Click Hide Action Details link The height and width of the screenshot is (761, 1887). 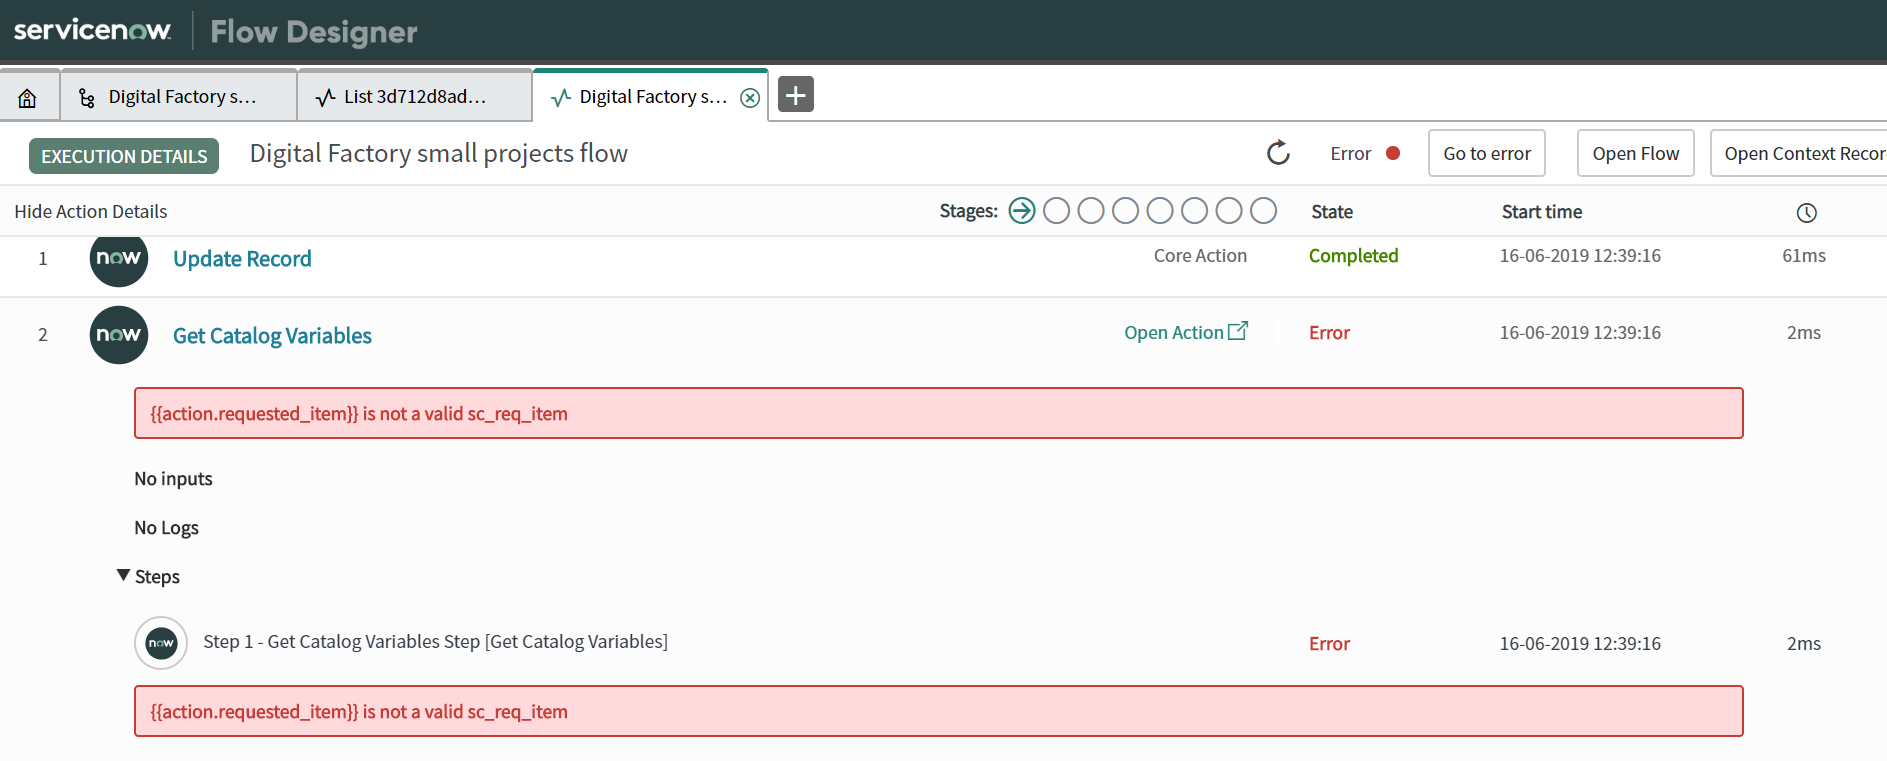click(x=91, y=211)
